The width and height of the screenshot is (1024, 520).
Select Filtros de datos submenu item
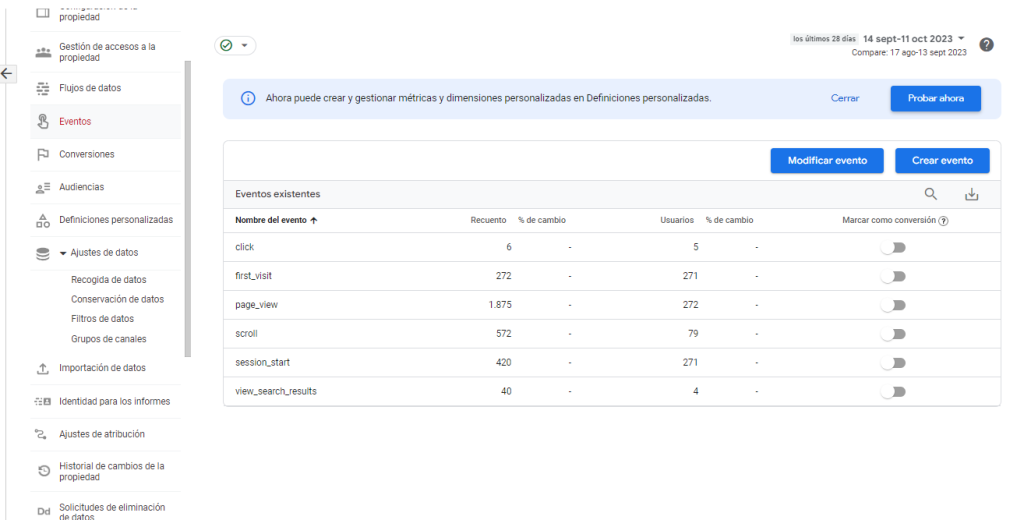102,319
